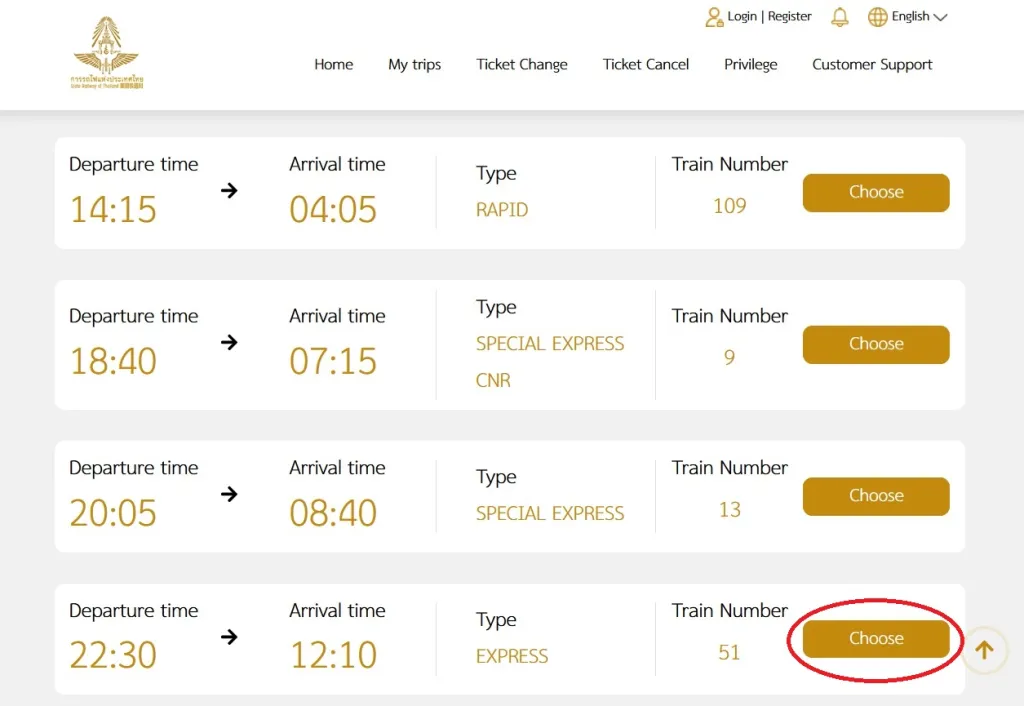Click the scroll-to-top arrow button
The width and height of the screenshot is (1024, 706).
tap(984, 650)
